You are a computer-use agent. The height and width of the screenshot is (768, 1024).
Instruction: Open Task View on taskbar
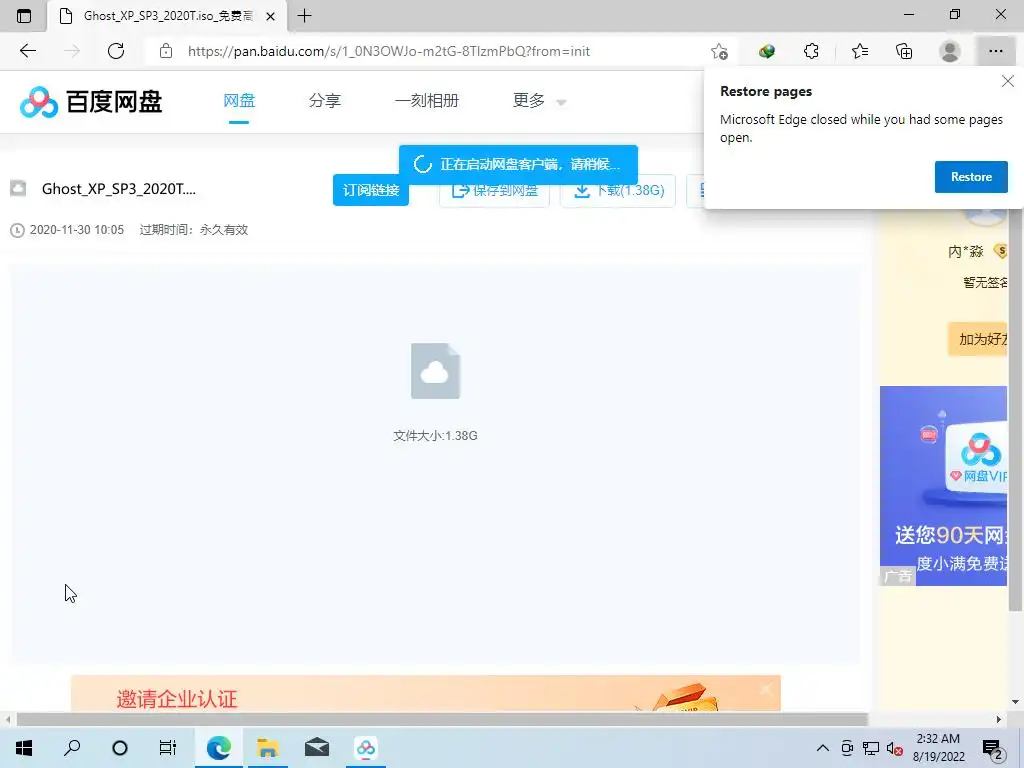pyautogui.click(x=168, y=748)
